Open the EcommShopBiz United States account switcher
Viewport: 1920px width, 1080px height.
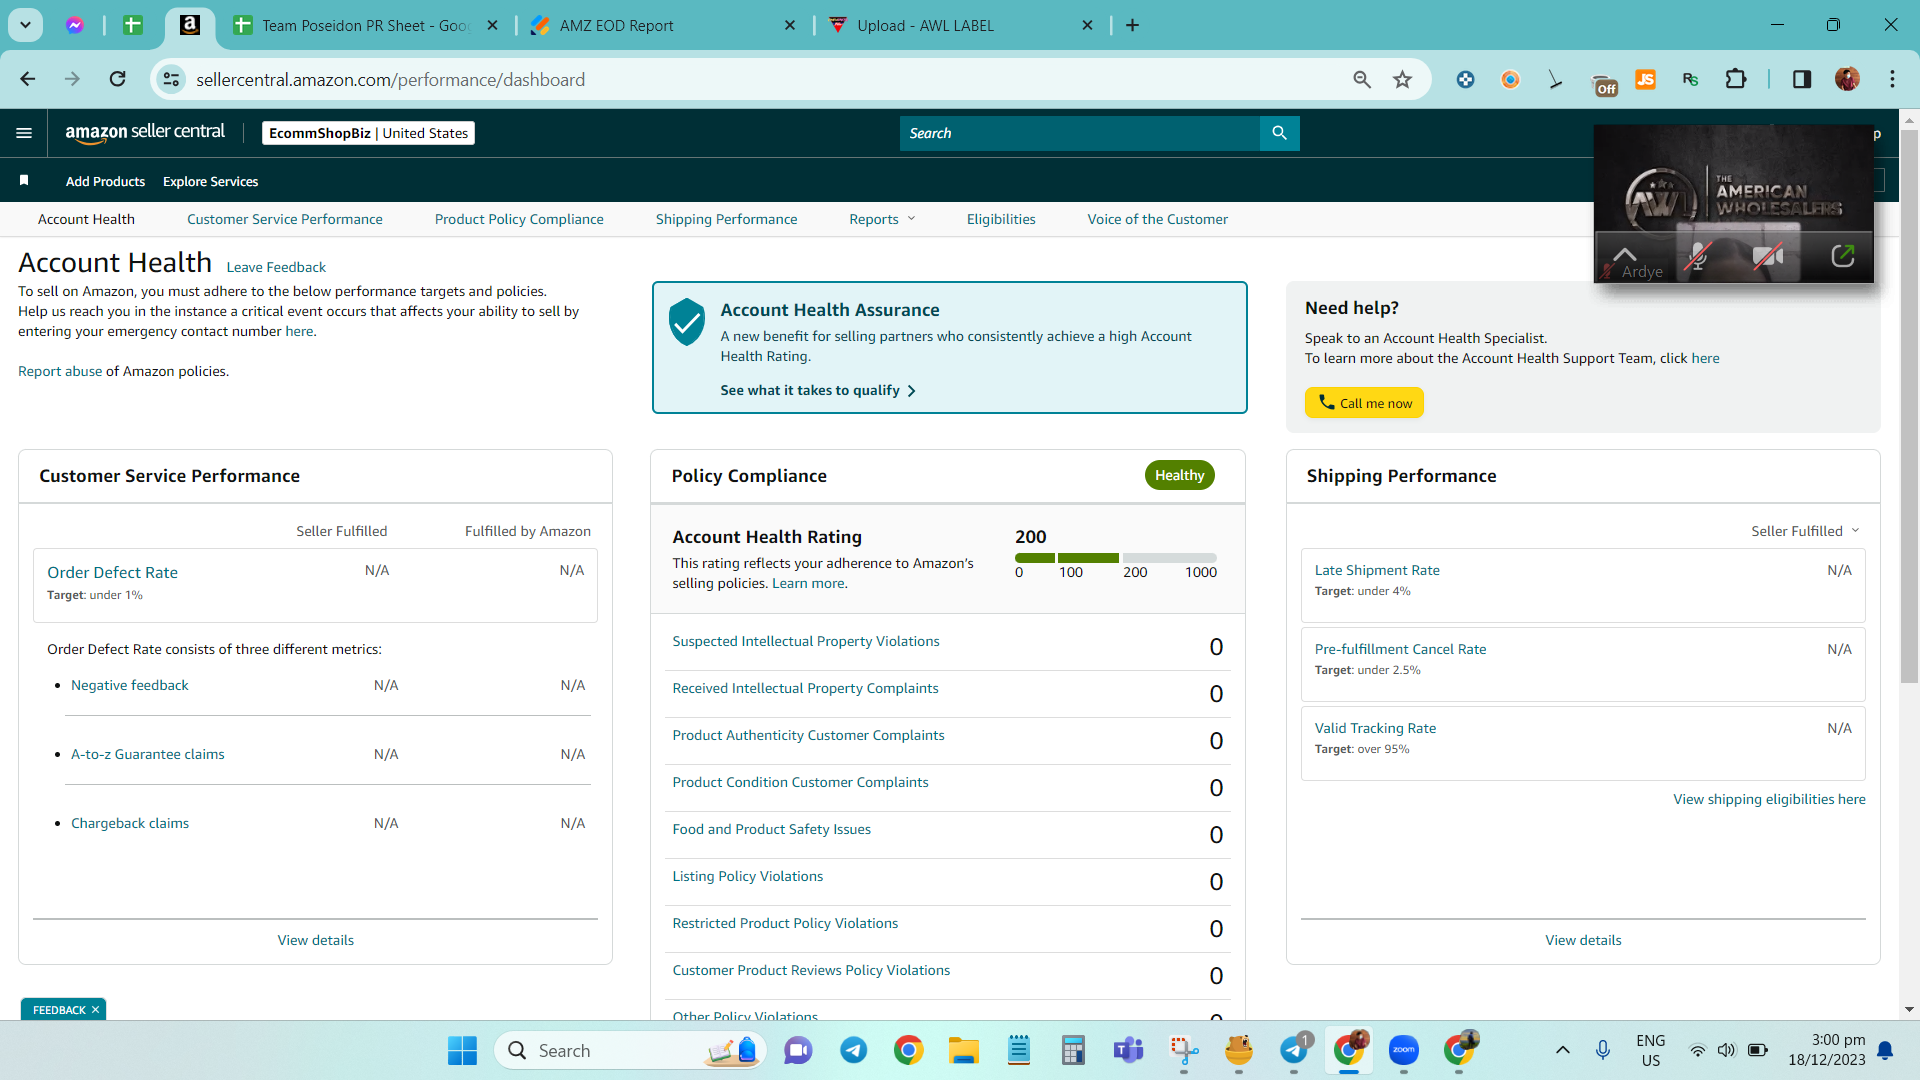pos(368,133)
